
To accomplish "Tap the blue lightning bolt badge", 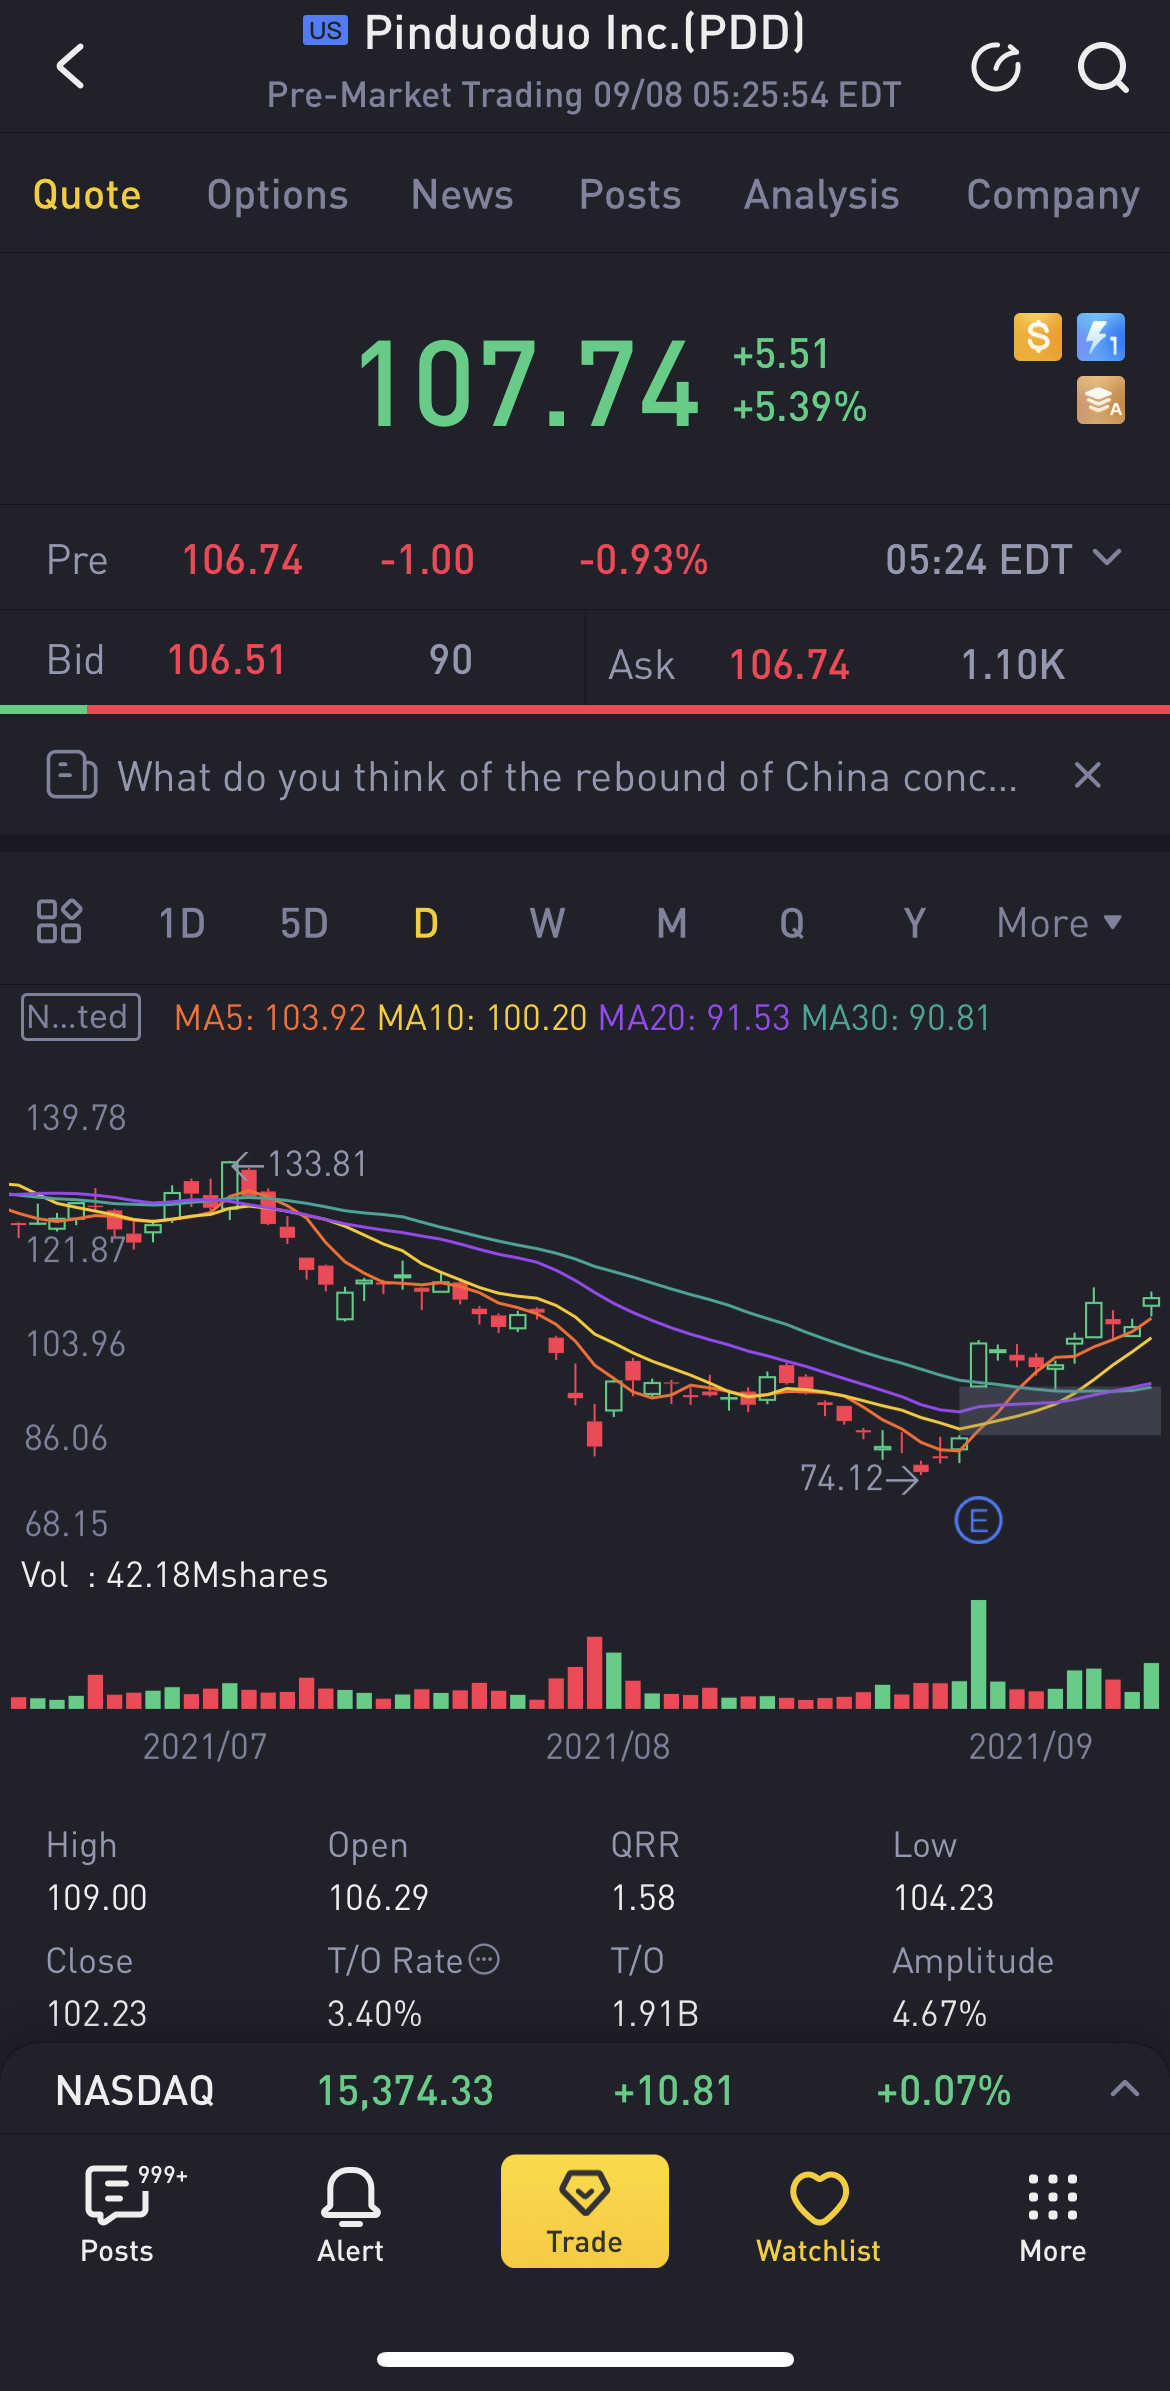I will tap(1101, 337).
